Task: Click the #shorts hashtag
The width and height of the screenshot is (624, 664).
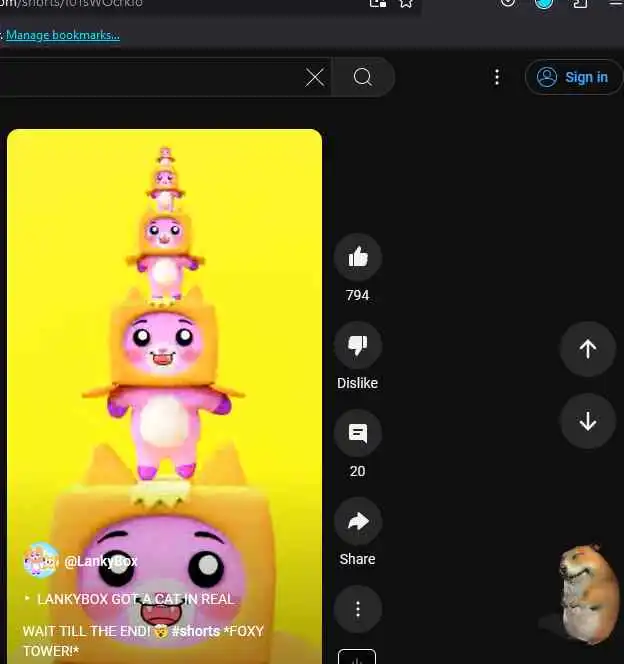Action: tap(196, 631)
